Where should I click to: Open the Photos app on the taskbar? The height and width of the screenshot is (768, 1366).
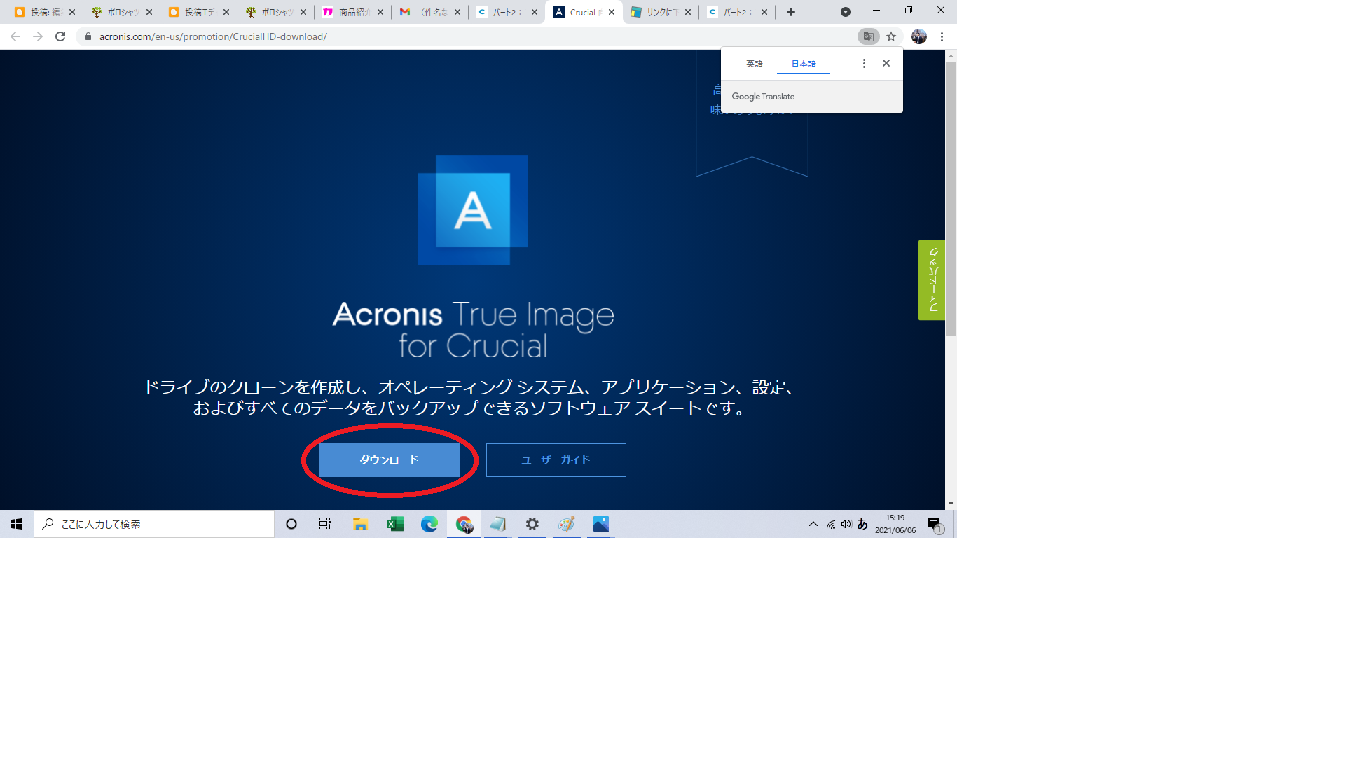pyautogui.click(x=600, y=524)
